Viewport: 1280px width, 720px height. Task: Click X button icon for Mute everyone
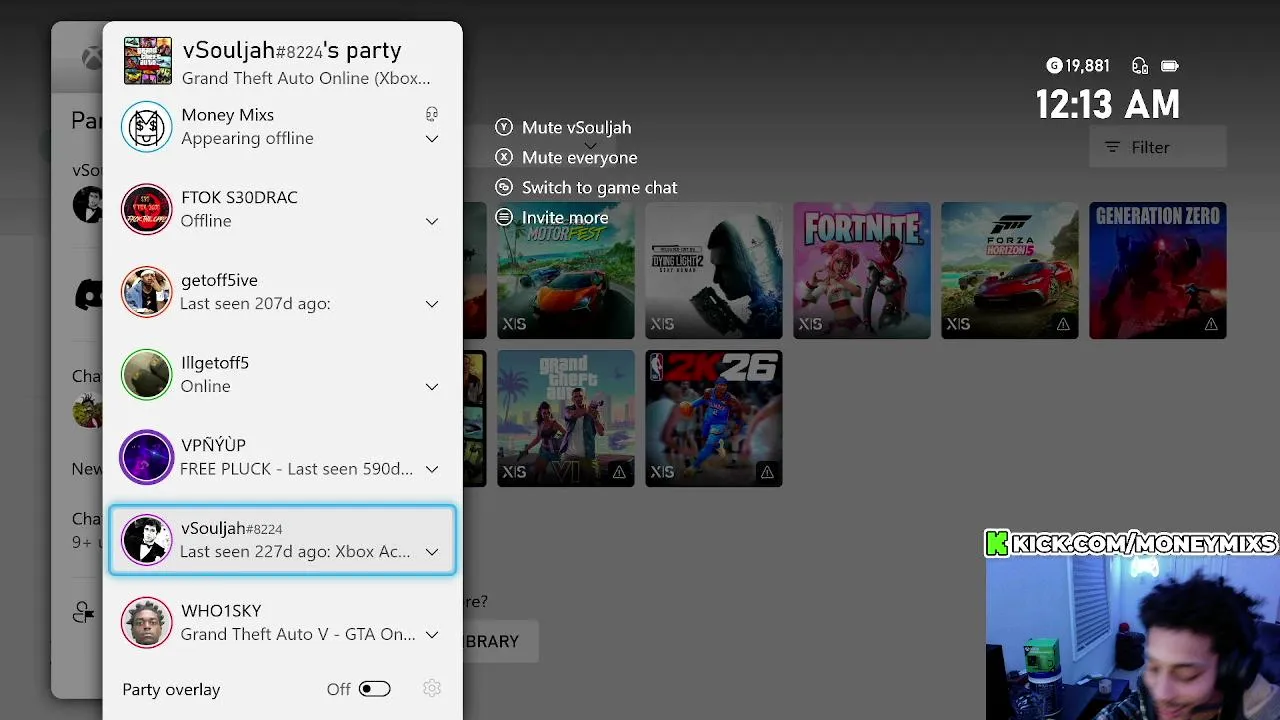504,157
